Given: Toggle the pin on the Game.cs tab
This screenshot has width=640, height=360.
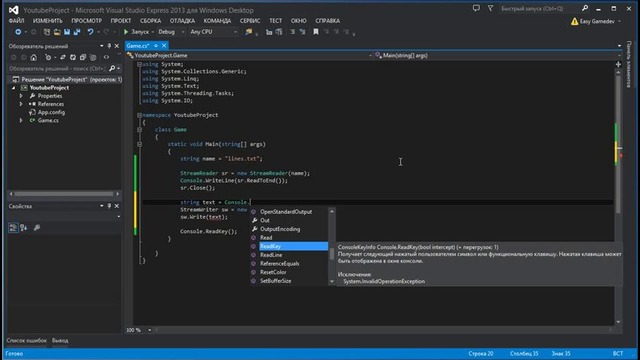Looking at the screenshot, I should [x=156, y=46].
